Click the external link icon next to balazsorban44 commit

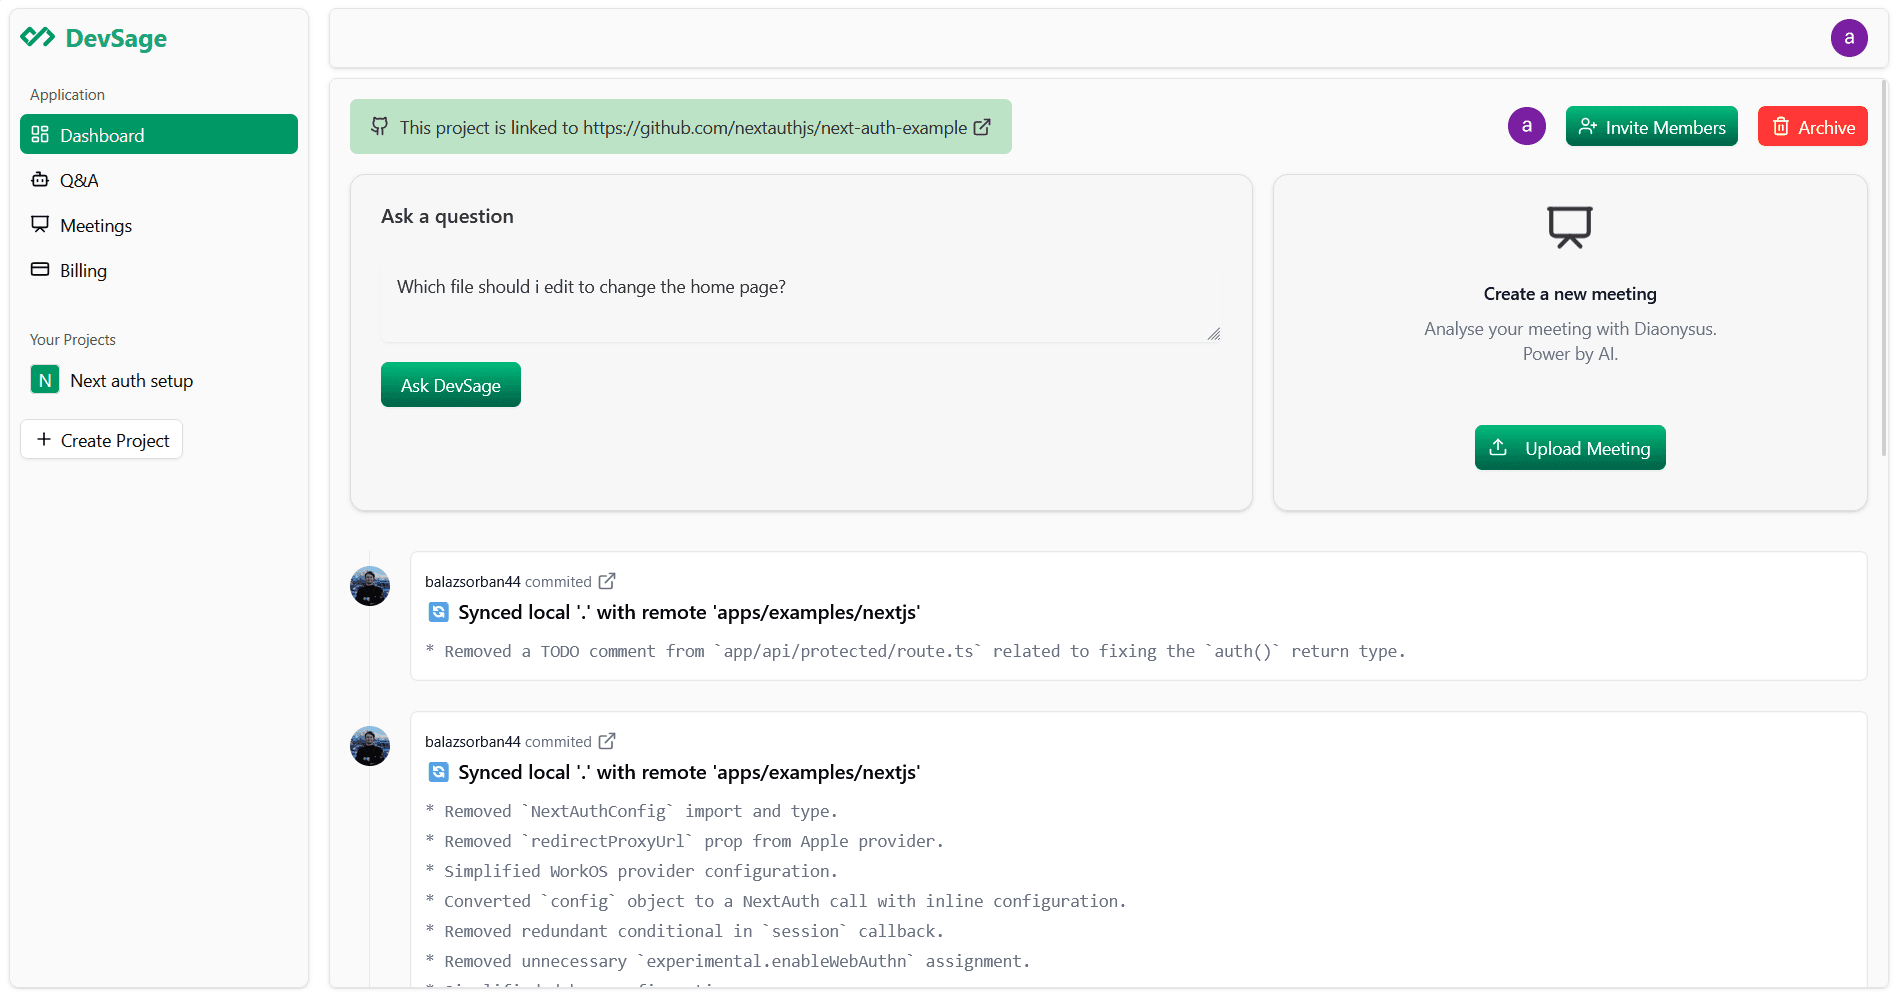point(607,580)
